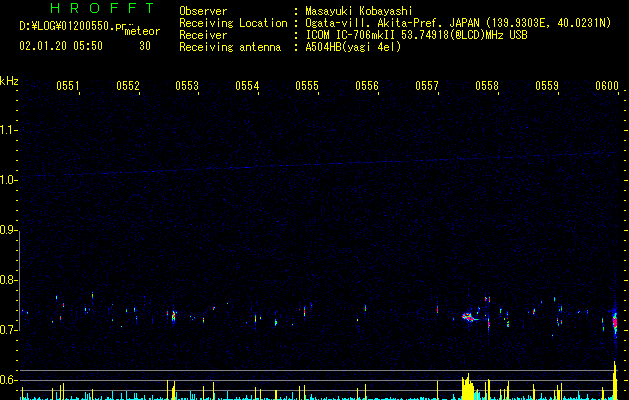Click the bright meteor echo before 0558
The height and width of the screenshot is (400, 629).
tap(468, 317)
